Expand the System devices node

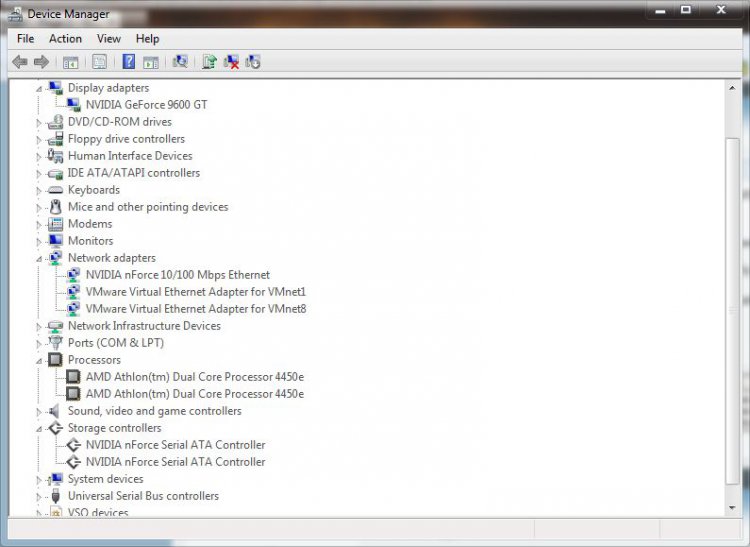(x=39, y=480)
